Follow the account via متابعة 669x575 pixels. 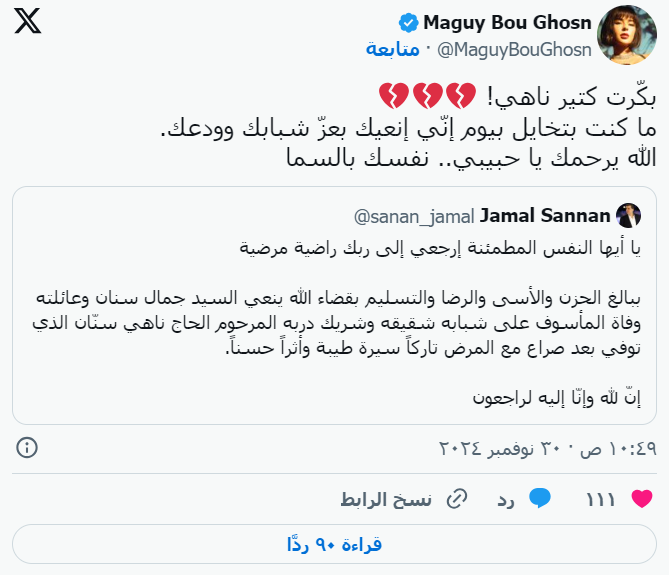point(392,48)
